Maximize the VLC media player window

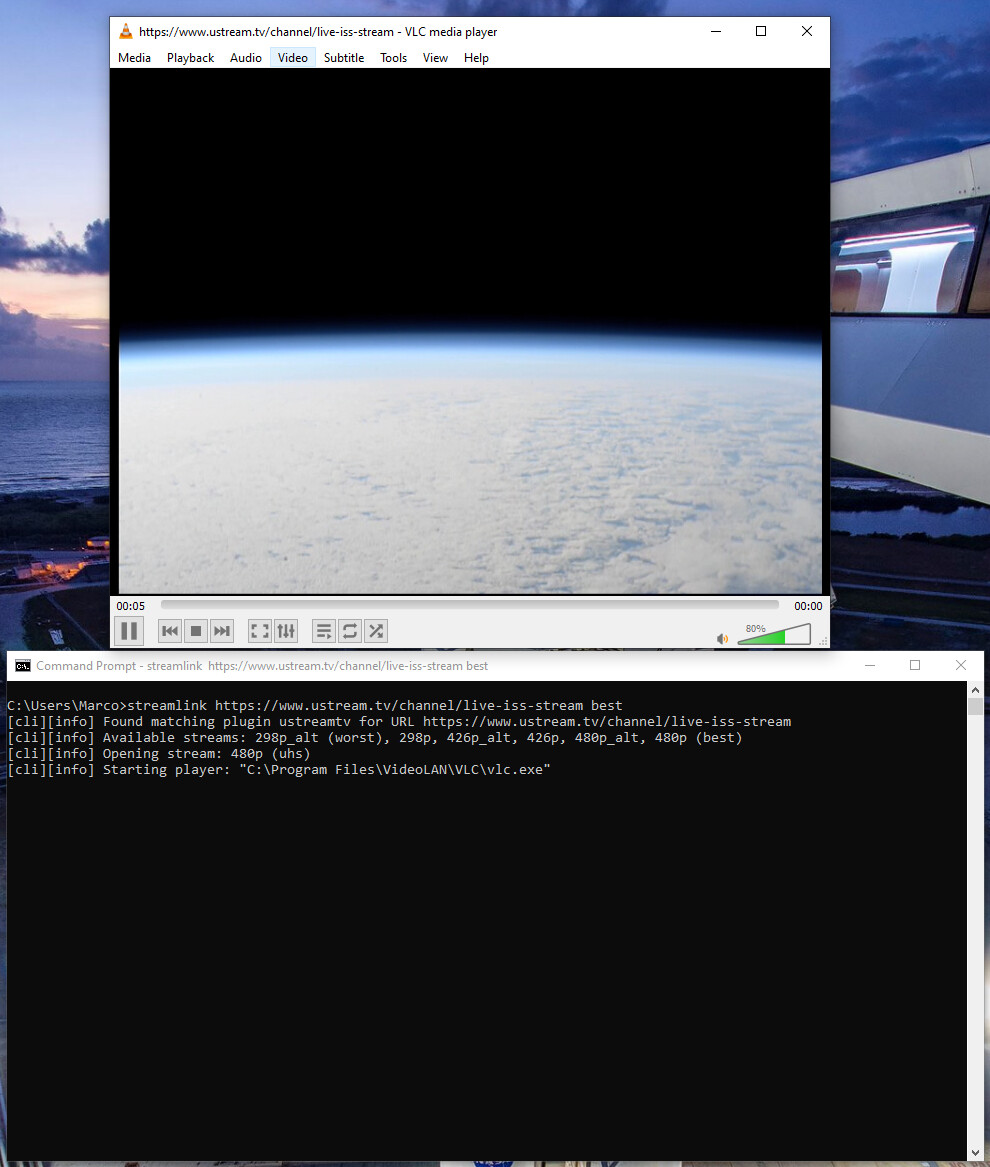(x=761, y=31)
